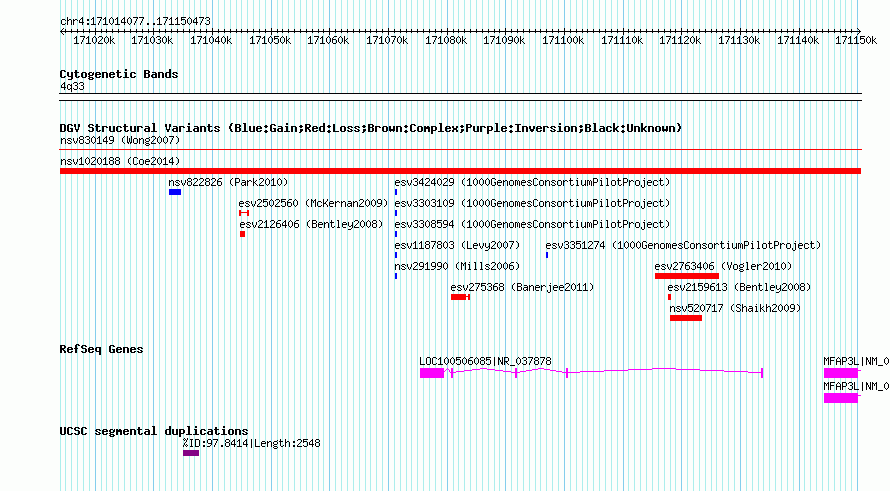Open the esv3308594 1000Genomes label
The image size is (890, 491).
(532, 224)
